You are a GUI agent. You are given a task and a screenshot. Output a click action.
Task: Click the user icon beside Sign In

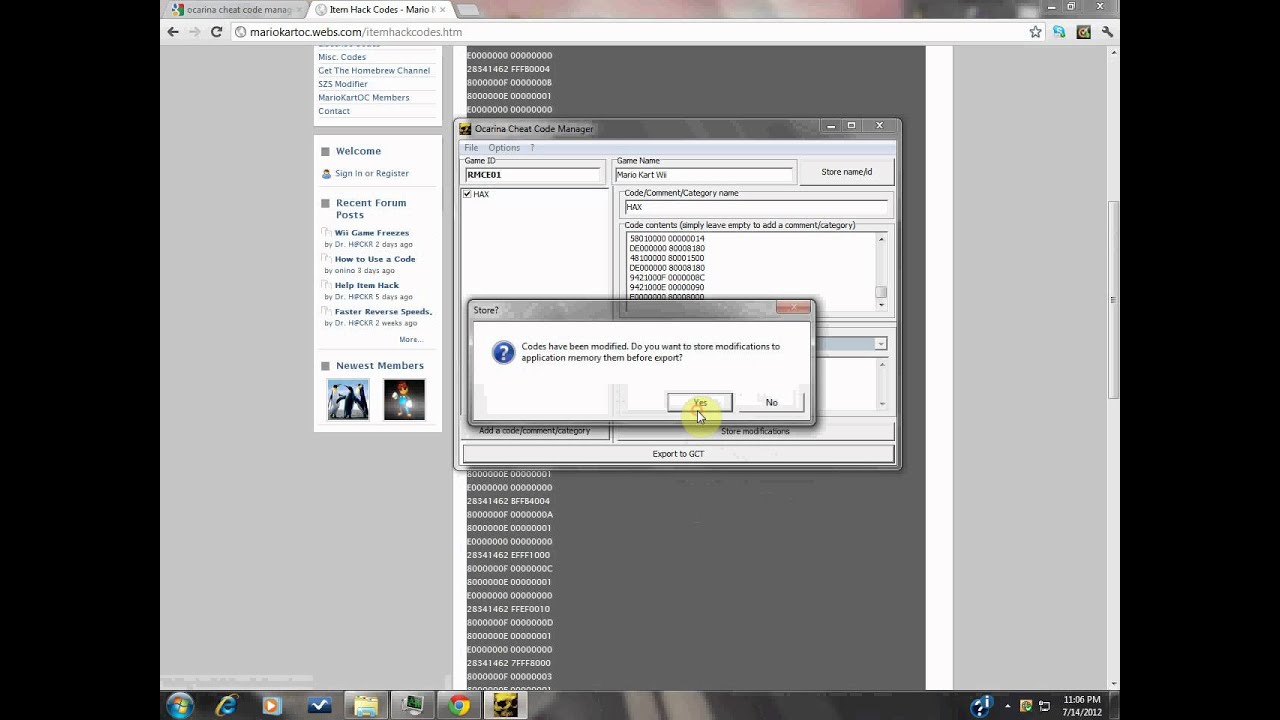326,173
